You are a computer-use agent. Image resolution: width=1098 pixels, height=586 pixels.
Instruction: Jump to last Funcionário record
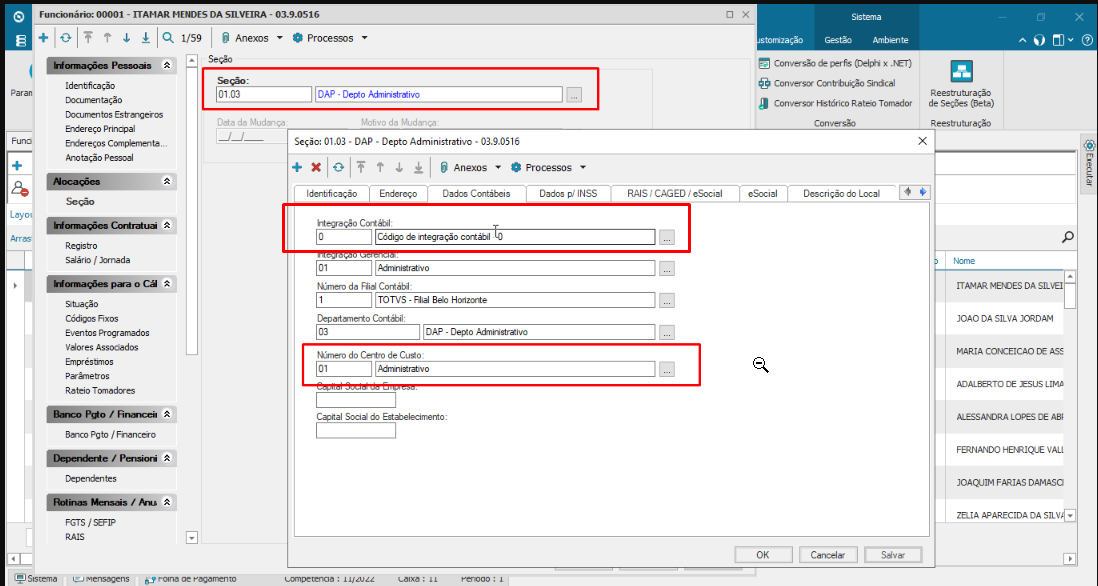click(x=146, y=38)
